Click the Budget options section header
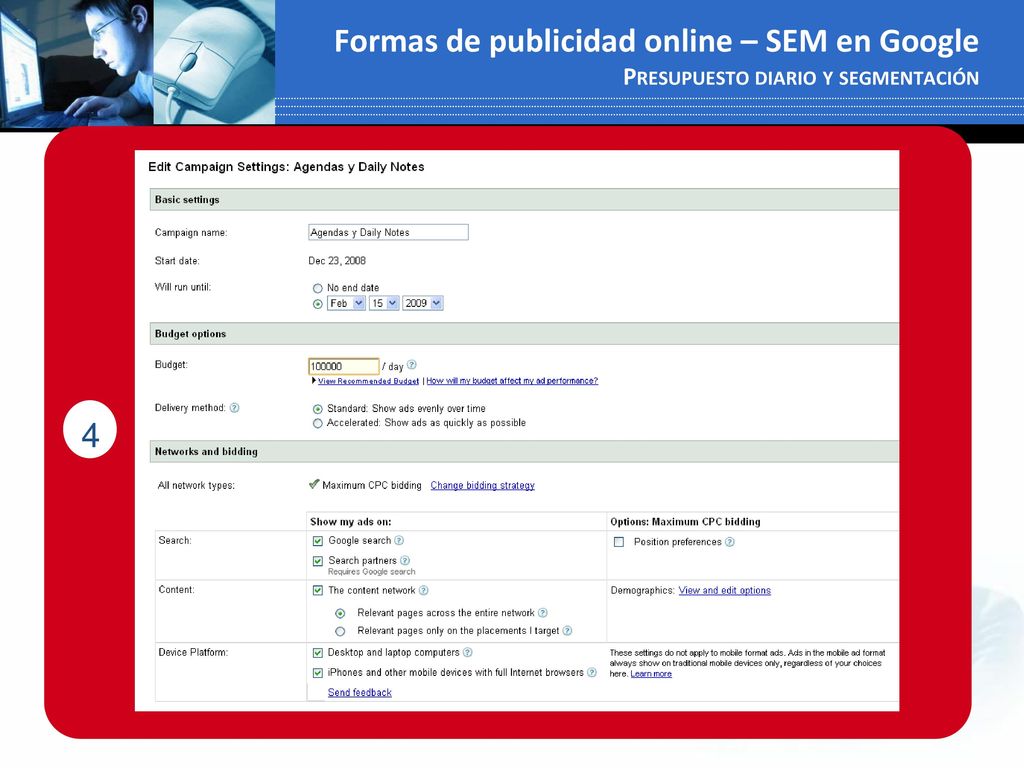 point(524,334)
